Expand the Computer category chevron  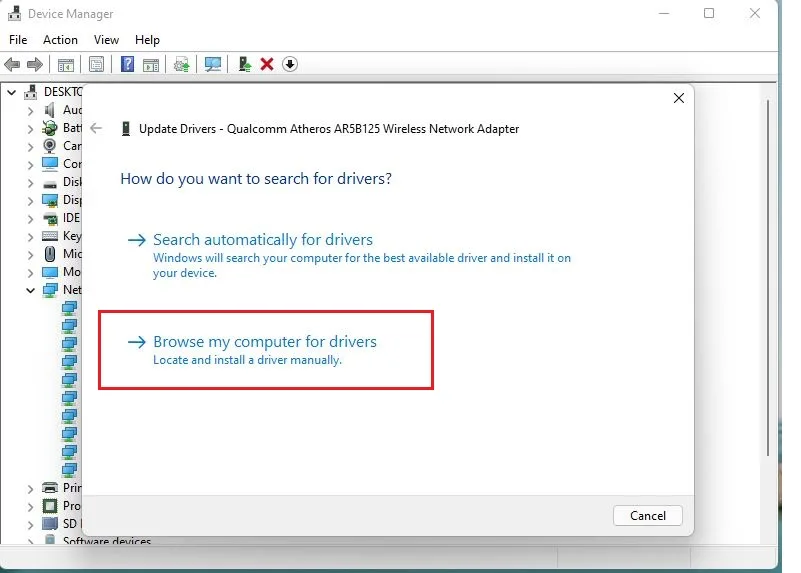point(30,164)
